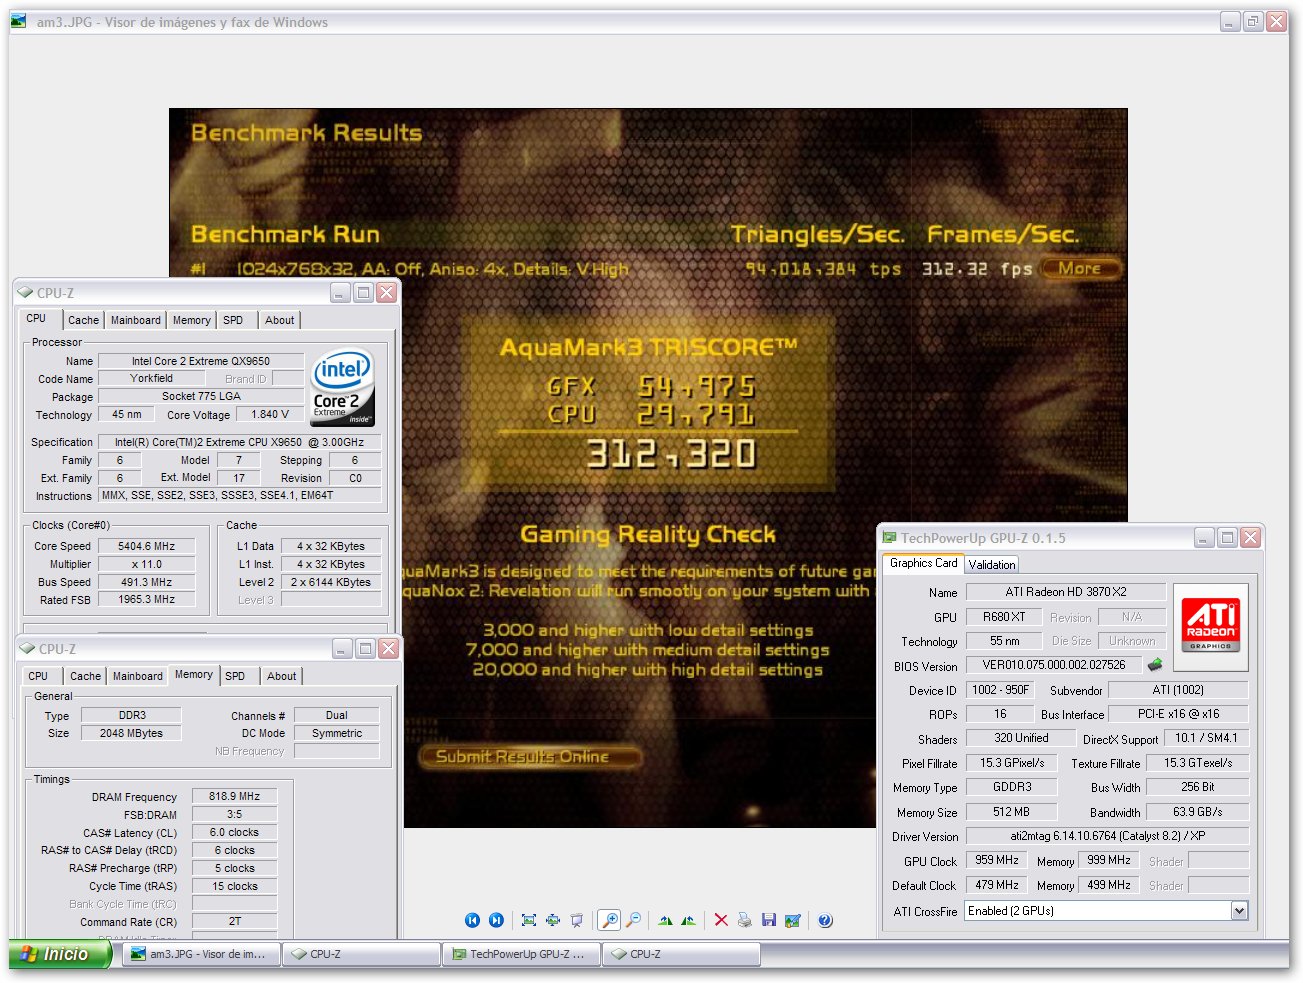Click the Core Speed value '5404.6 MHz'
The image size is (1303, 983).
click(x=146, y=546)
